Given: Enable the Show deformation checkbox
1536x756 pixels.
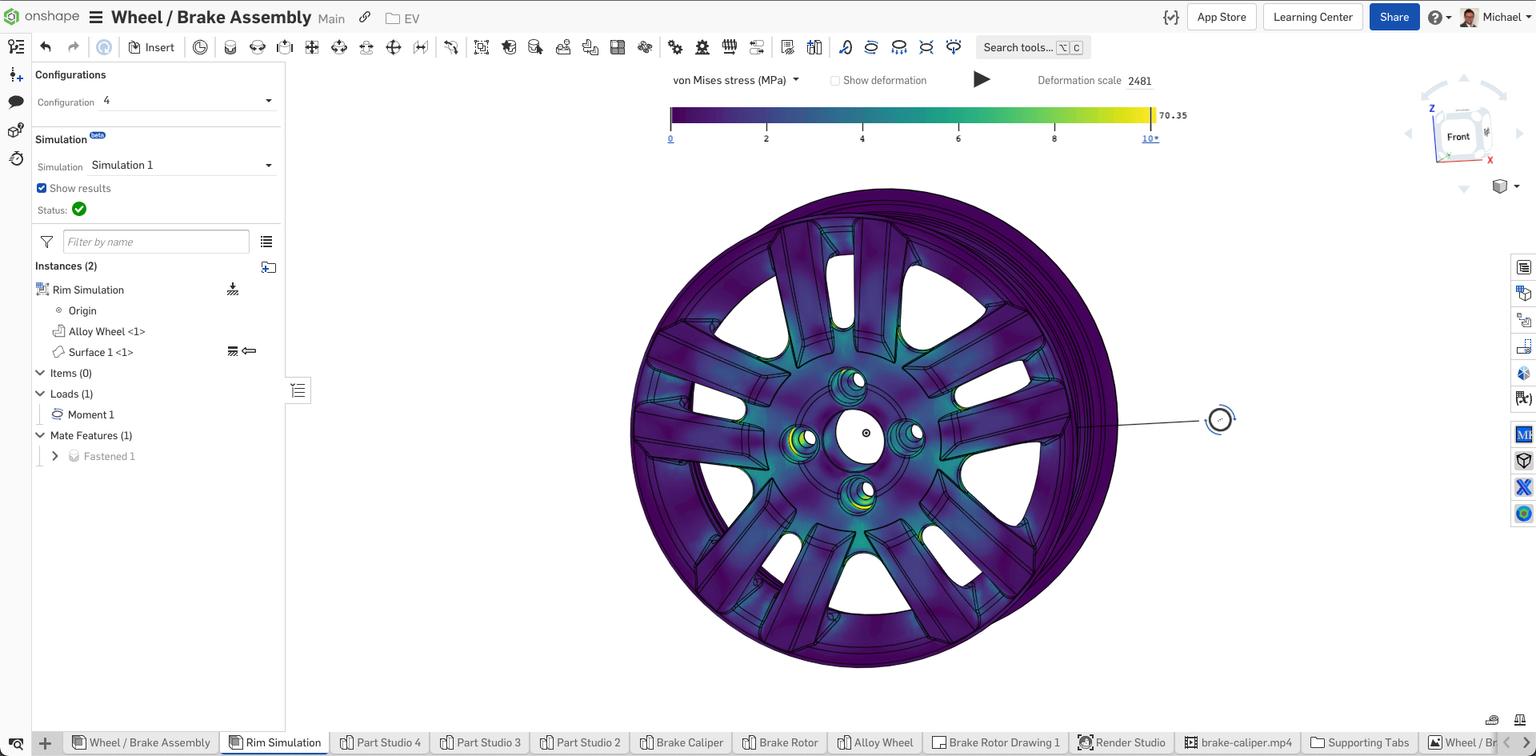Looking at the screenshot, I should point(834,80).
